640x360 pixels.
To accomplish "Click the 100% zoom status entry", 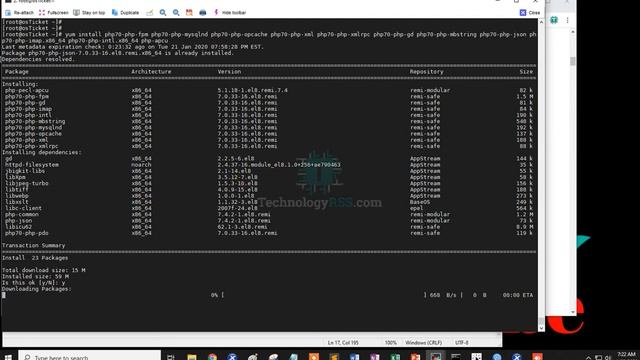I will point(391,343).
